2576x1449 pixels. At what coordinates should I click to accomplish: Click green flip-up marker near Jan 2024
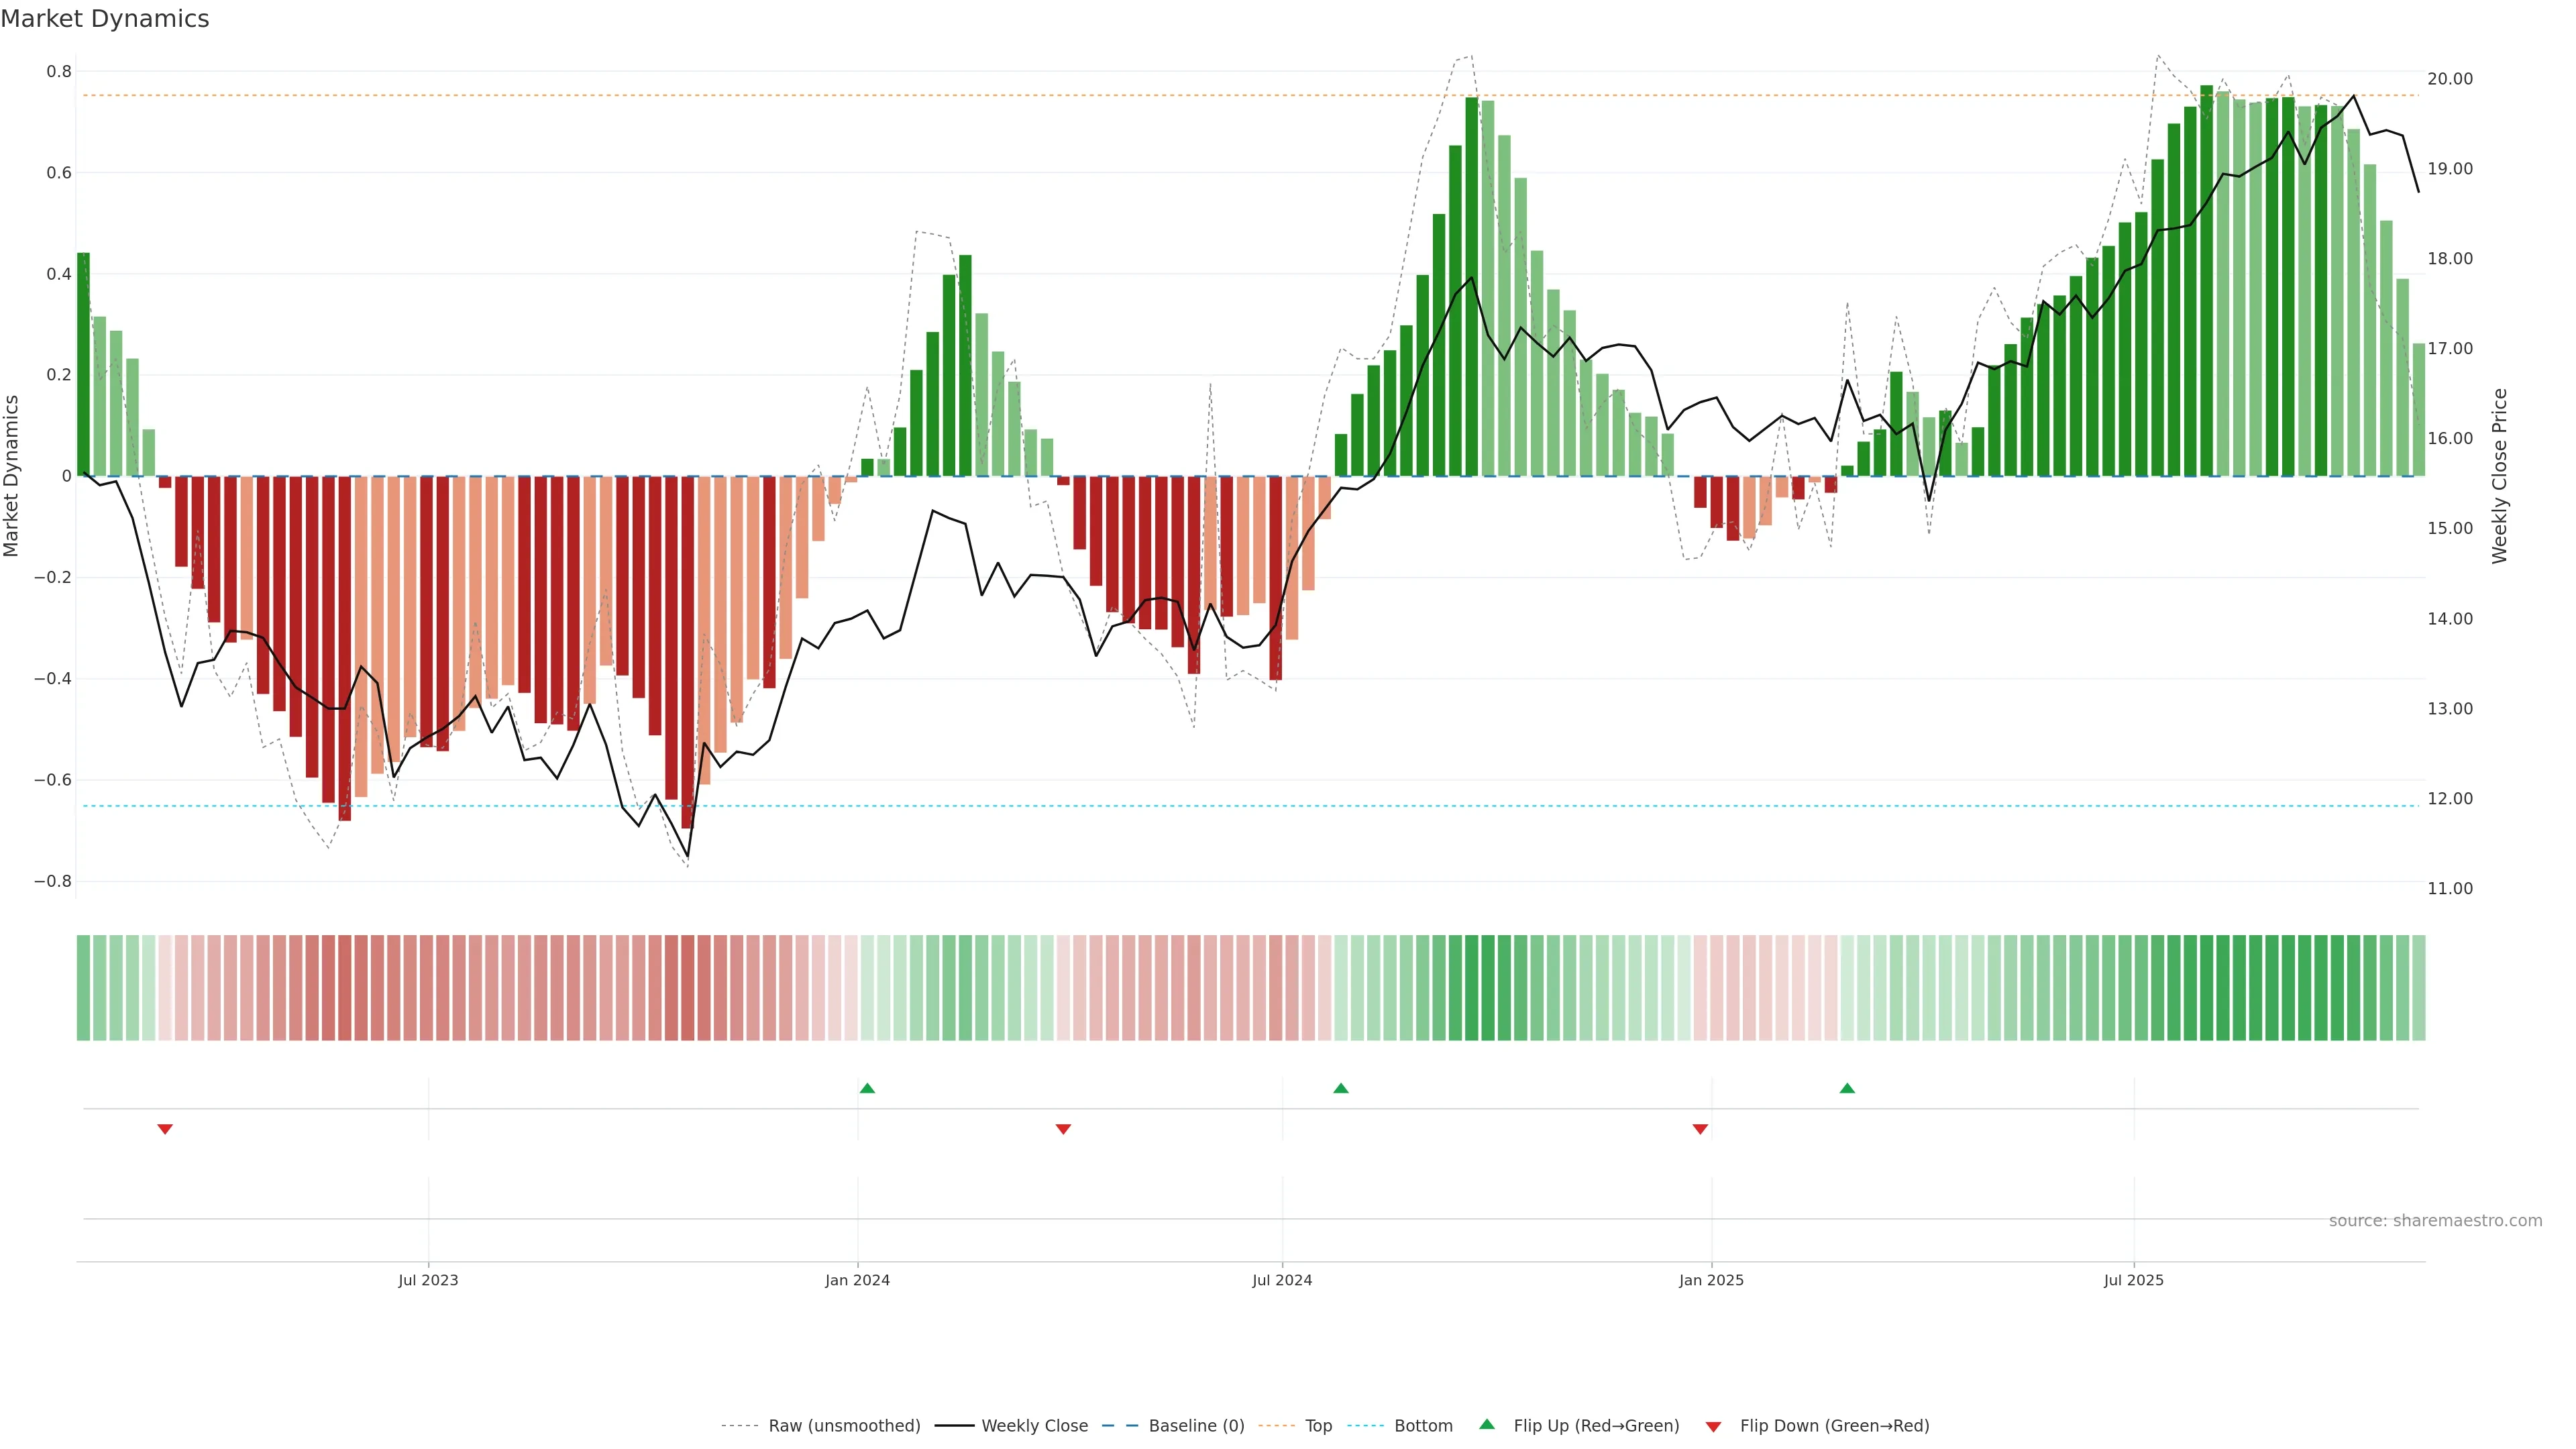click(x=867, y=1088)
